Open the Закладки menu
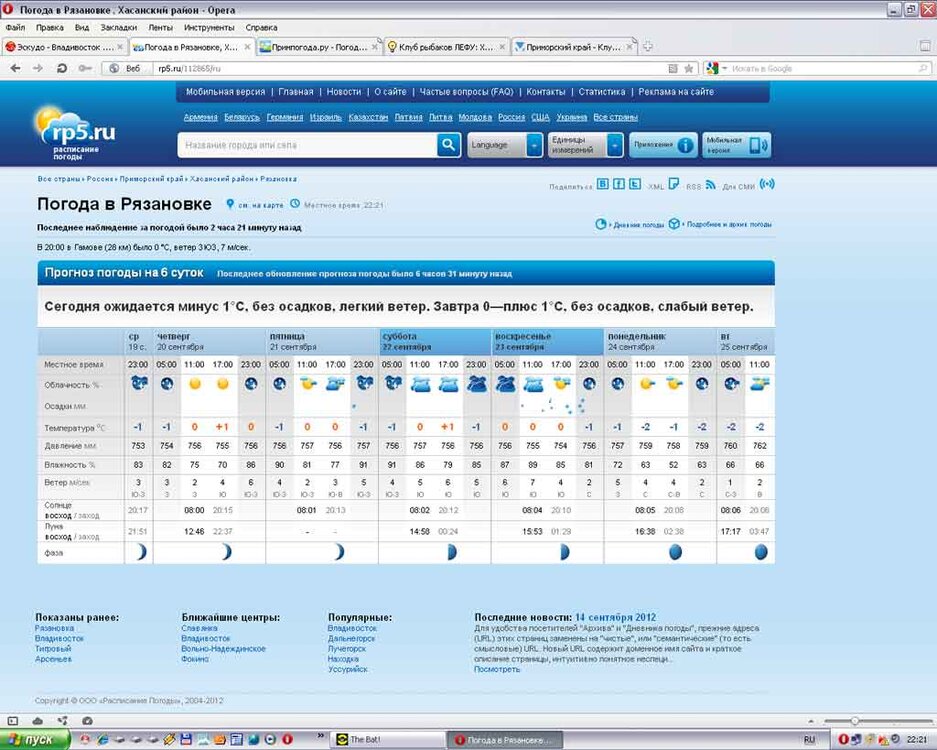Viewport: 937px width, 750px height. pos(119,28)
